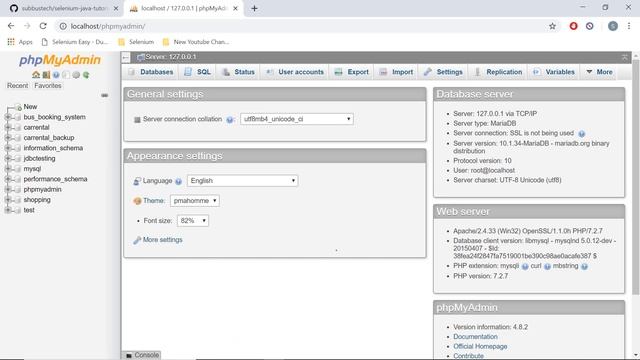Click database icon next to bus_booking_system
Screen dimensions: 640x360
(x=17, y=117)
